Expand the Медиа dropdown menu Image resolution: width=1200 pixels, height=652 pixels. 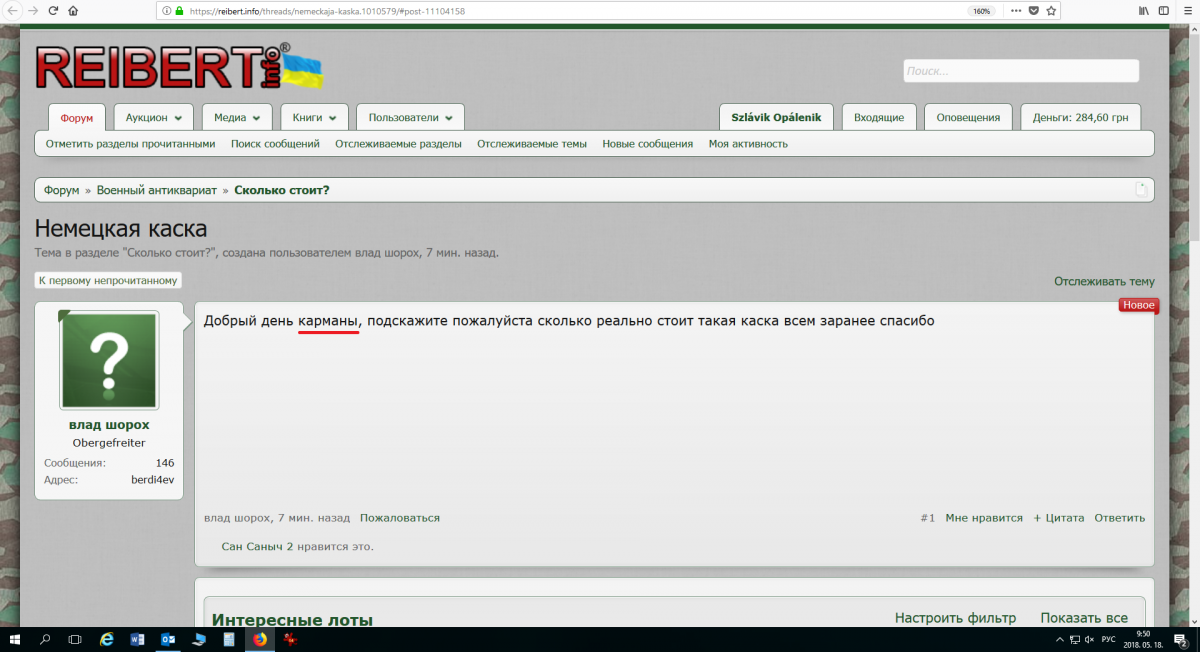point(237,117)
